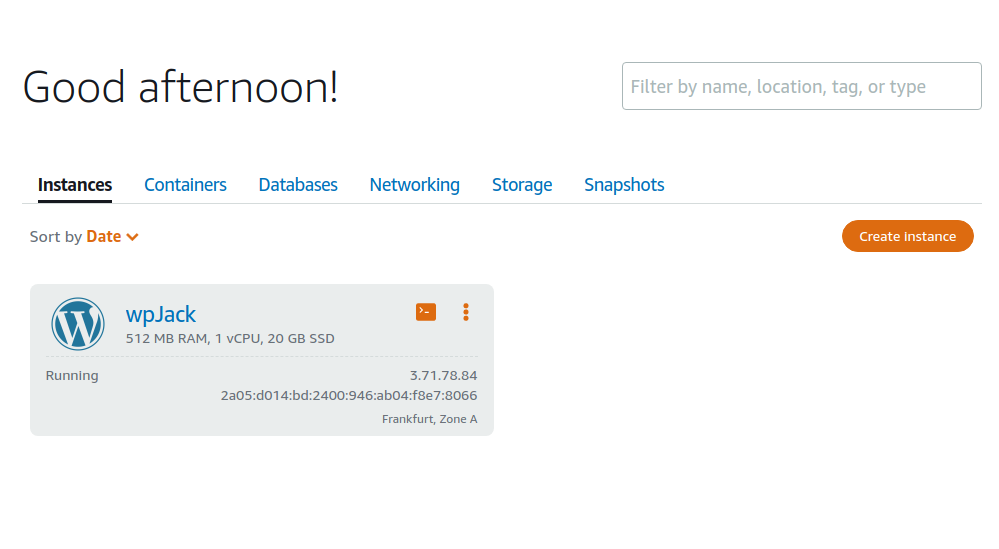The height and width of the screenshot is (549, 999).
Task: Switch to the Databases tab
Action: pos(298,185)
